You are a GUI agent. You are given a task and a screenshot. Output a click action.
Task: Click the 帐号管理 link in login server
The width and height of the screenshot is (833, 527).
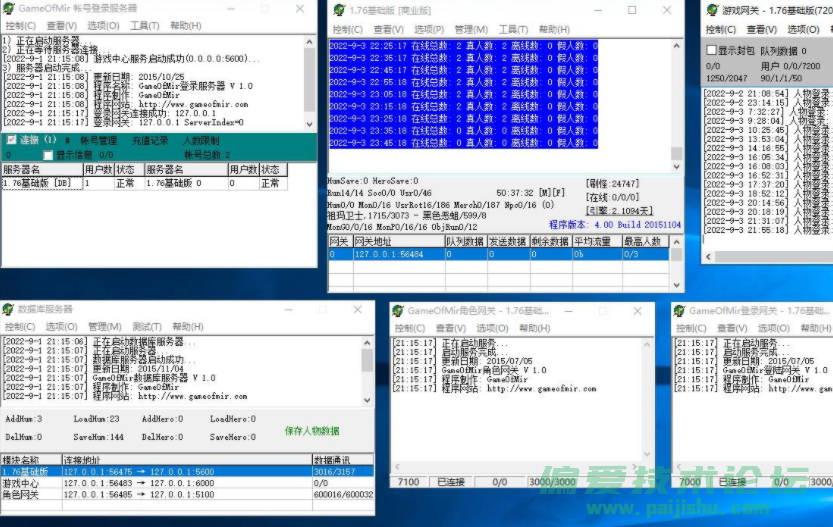(99, 141)
